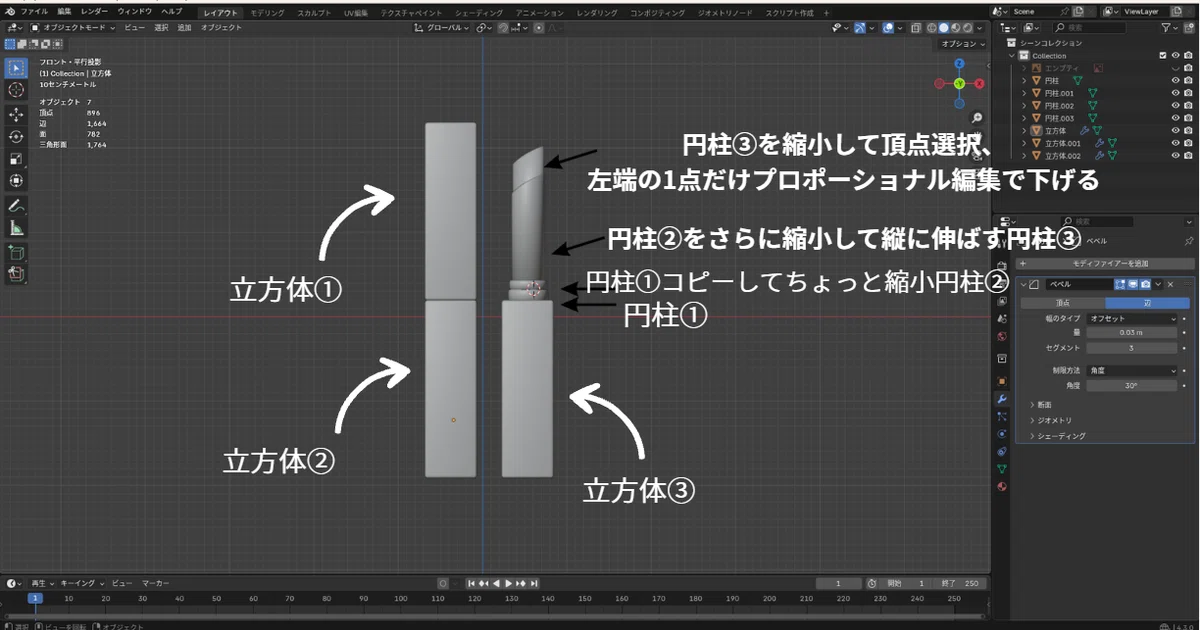Open the オブジェクトモード mode dropdown

click(74, 27)
